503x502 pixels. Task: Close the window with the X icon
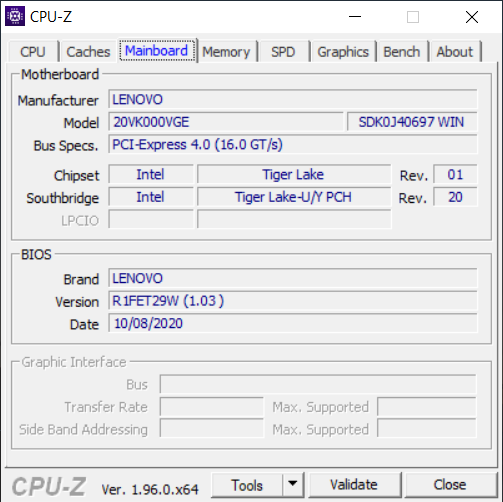pos(472,17)
